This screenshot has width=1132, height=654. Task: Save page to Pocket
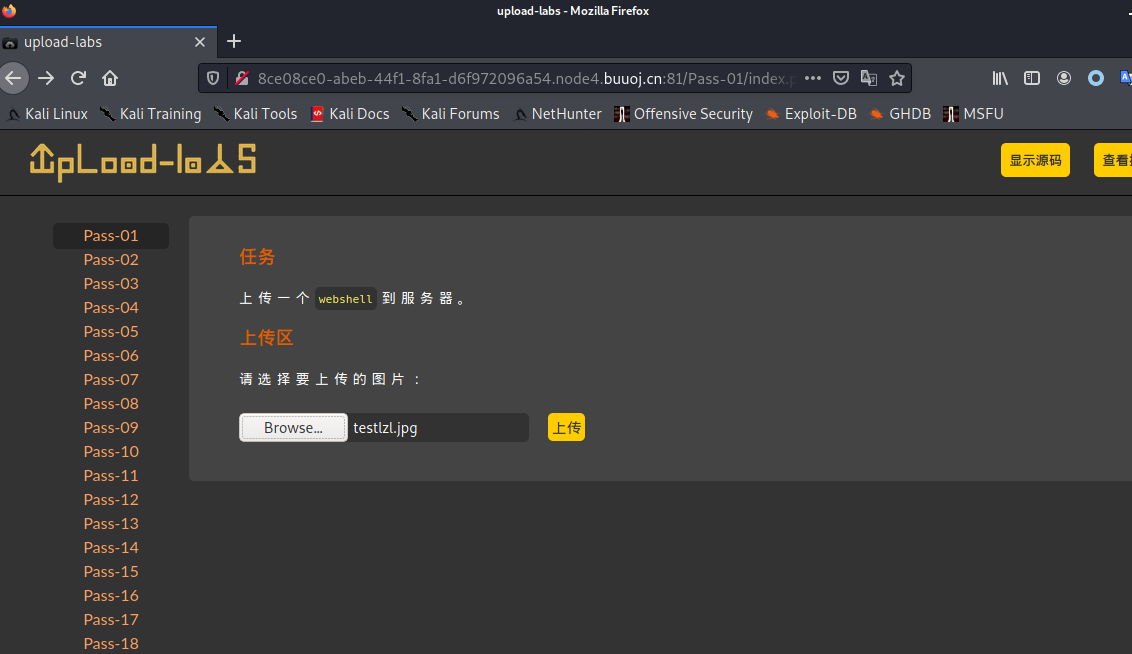tap(841, 78)
